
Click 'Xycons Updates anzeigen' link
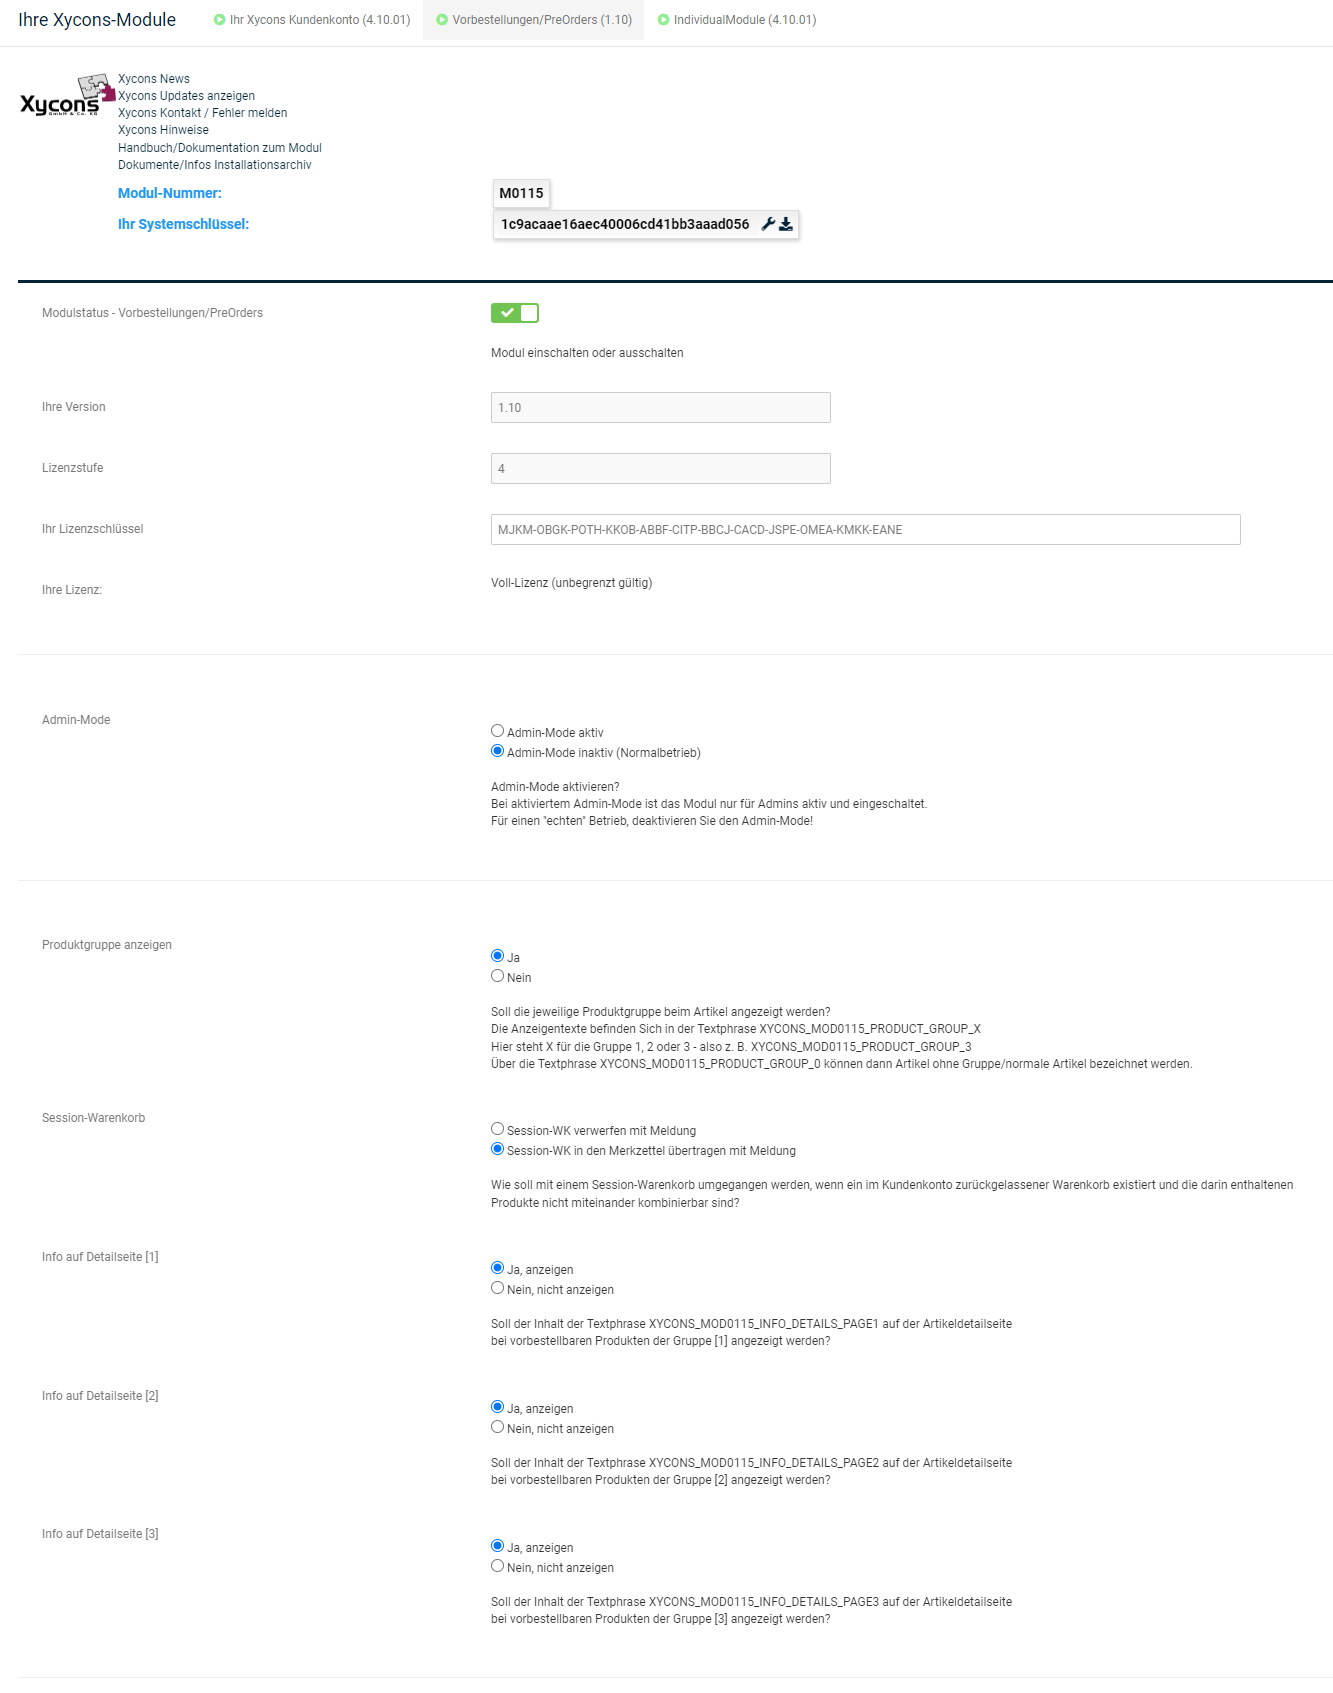pos(186,96)
